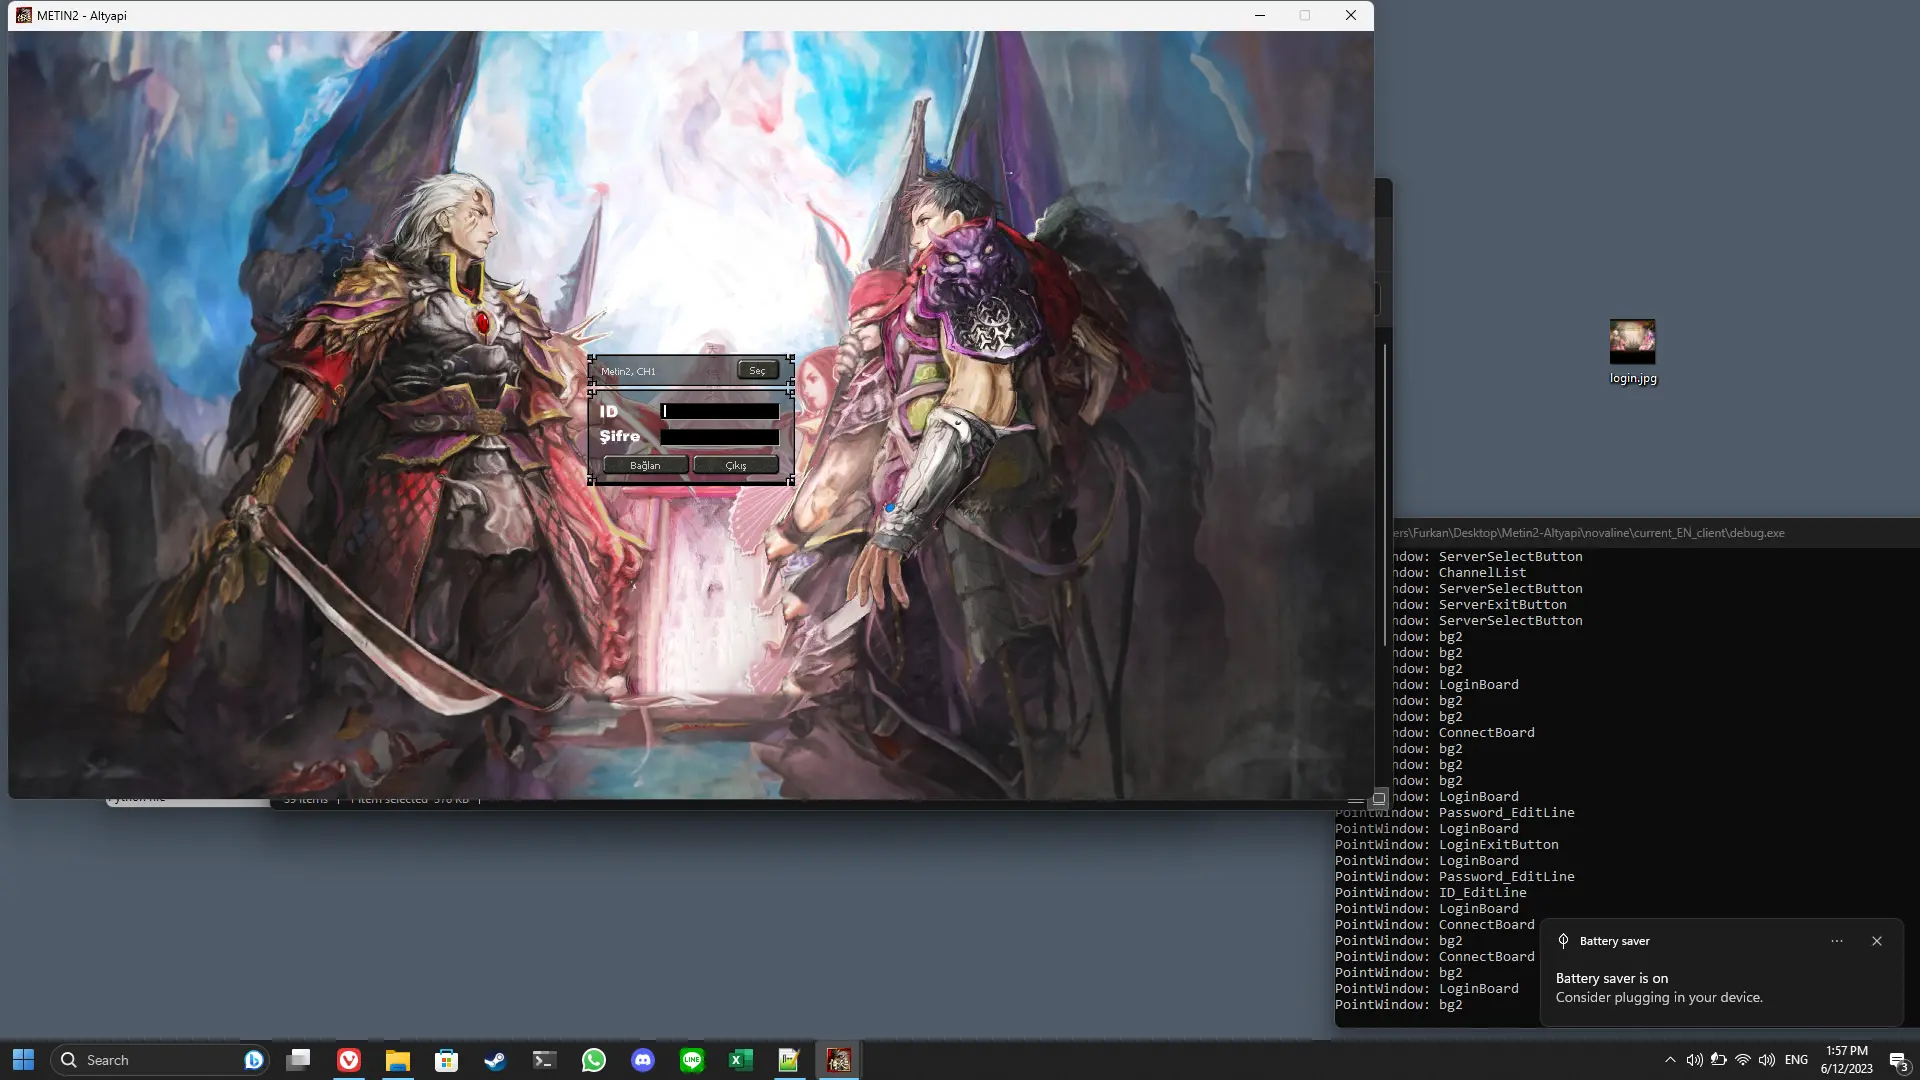
Task: Expand the hidden system tray icons
Action: pyautogui.click(x=1670, y=1060)
